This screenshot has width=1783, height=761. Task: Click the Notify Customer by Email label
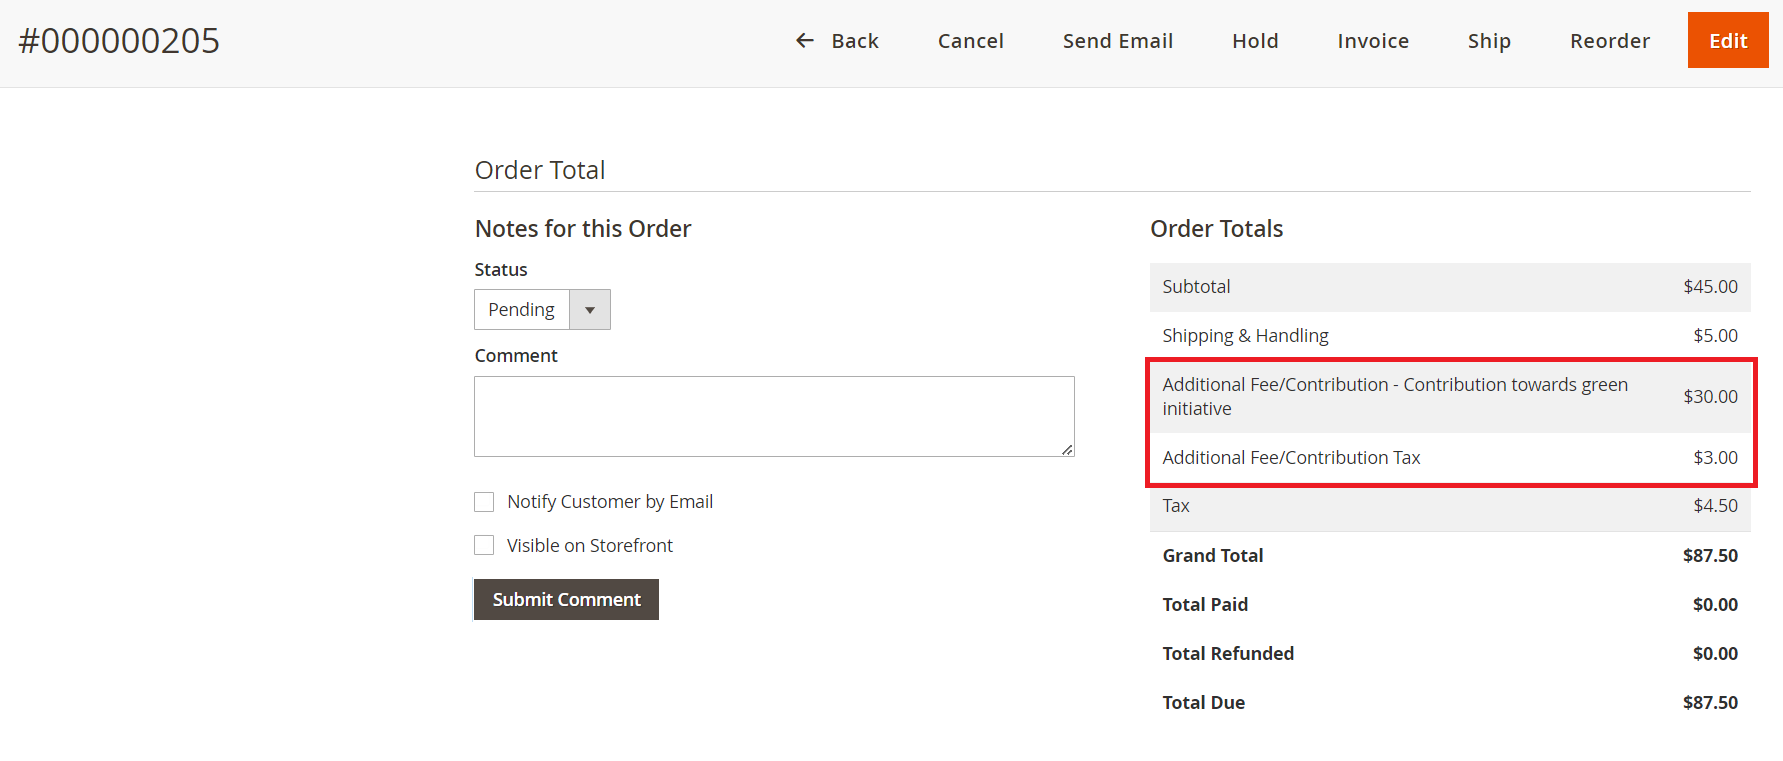(609, 502)
